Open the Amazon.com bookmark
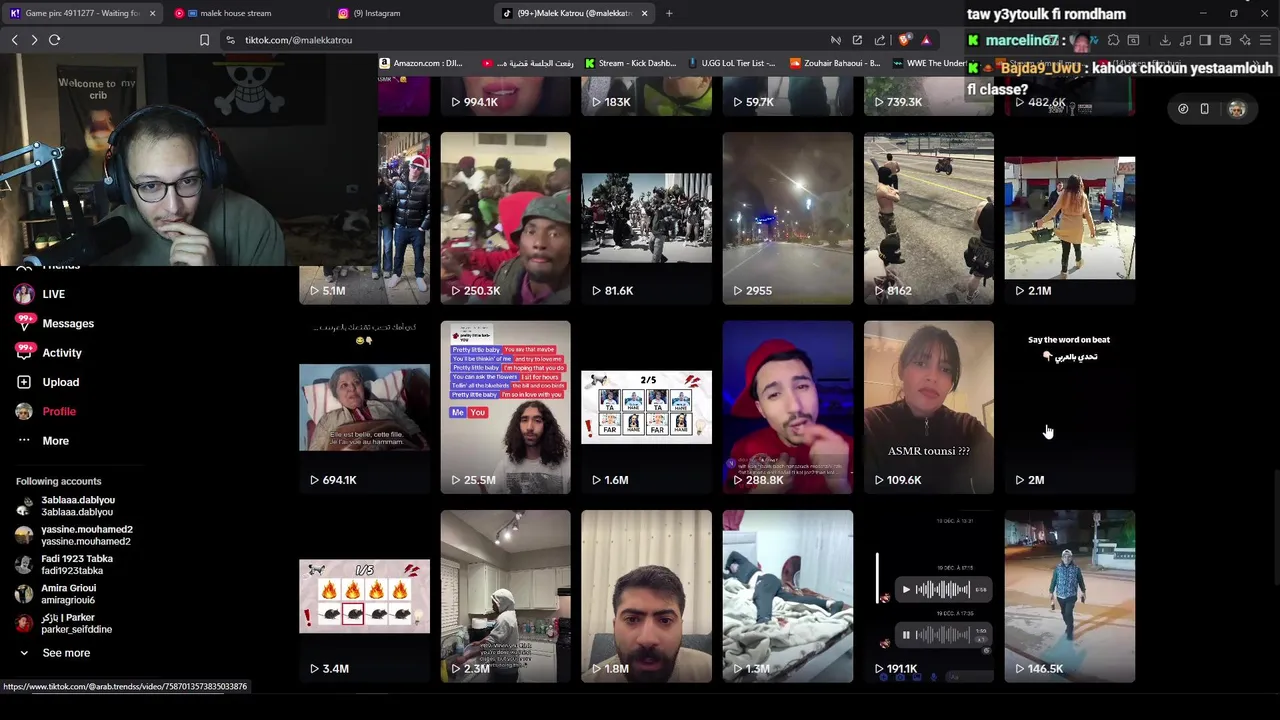 [x=420, y=63]
